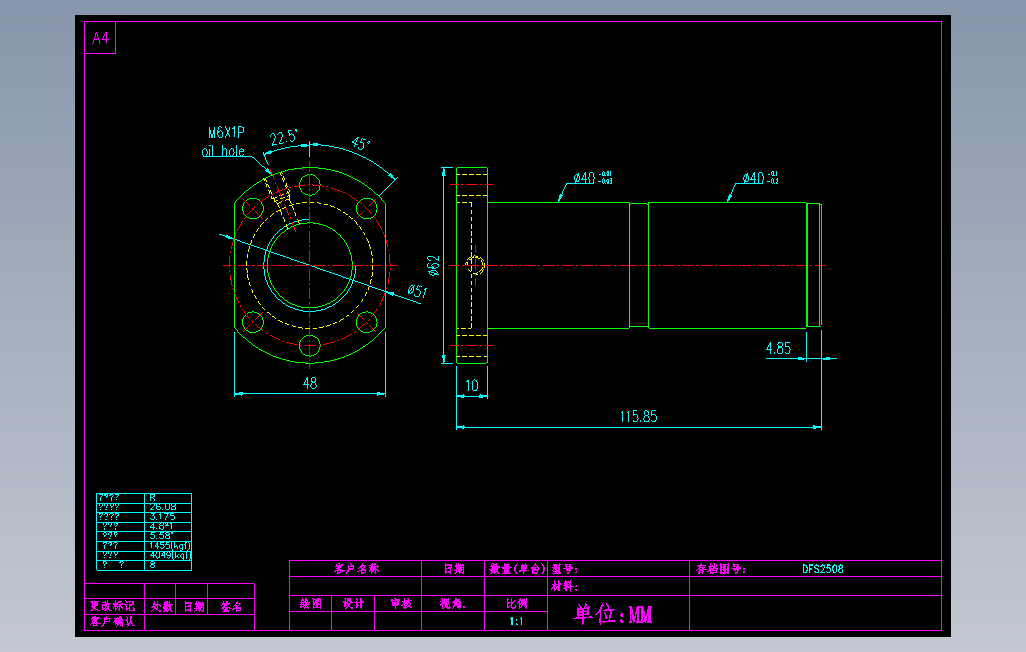The height and width of the screenshot is (652, 1026).
Task: Select the 115.85 overall length dimension
Action: coord(639,416)
